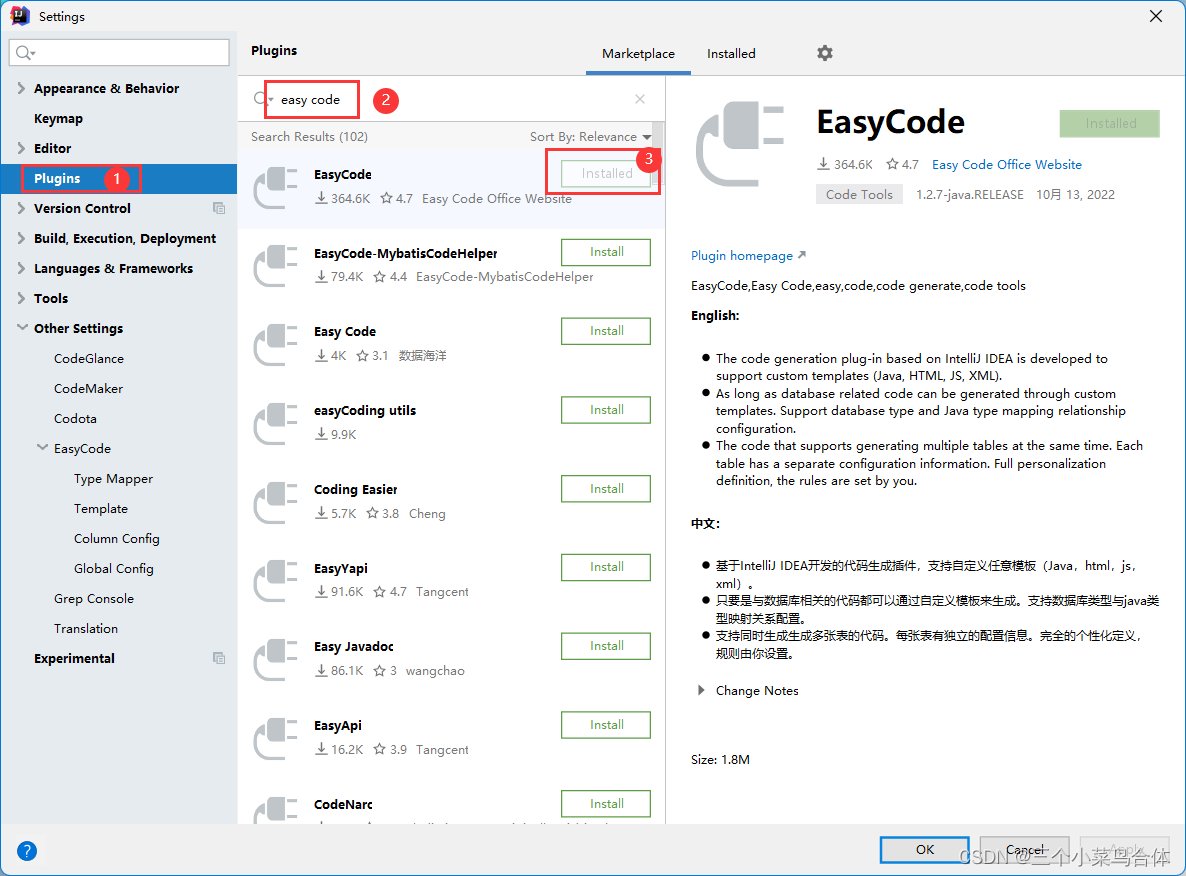Screen dimensions: 1186x876
Task: Install Coding Easier plugin
Action: click(x=606, y=489)
